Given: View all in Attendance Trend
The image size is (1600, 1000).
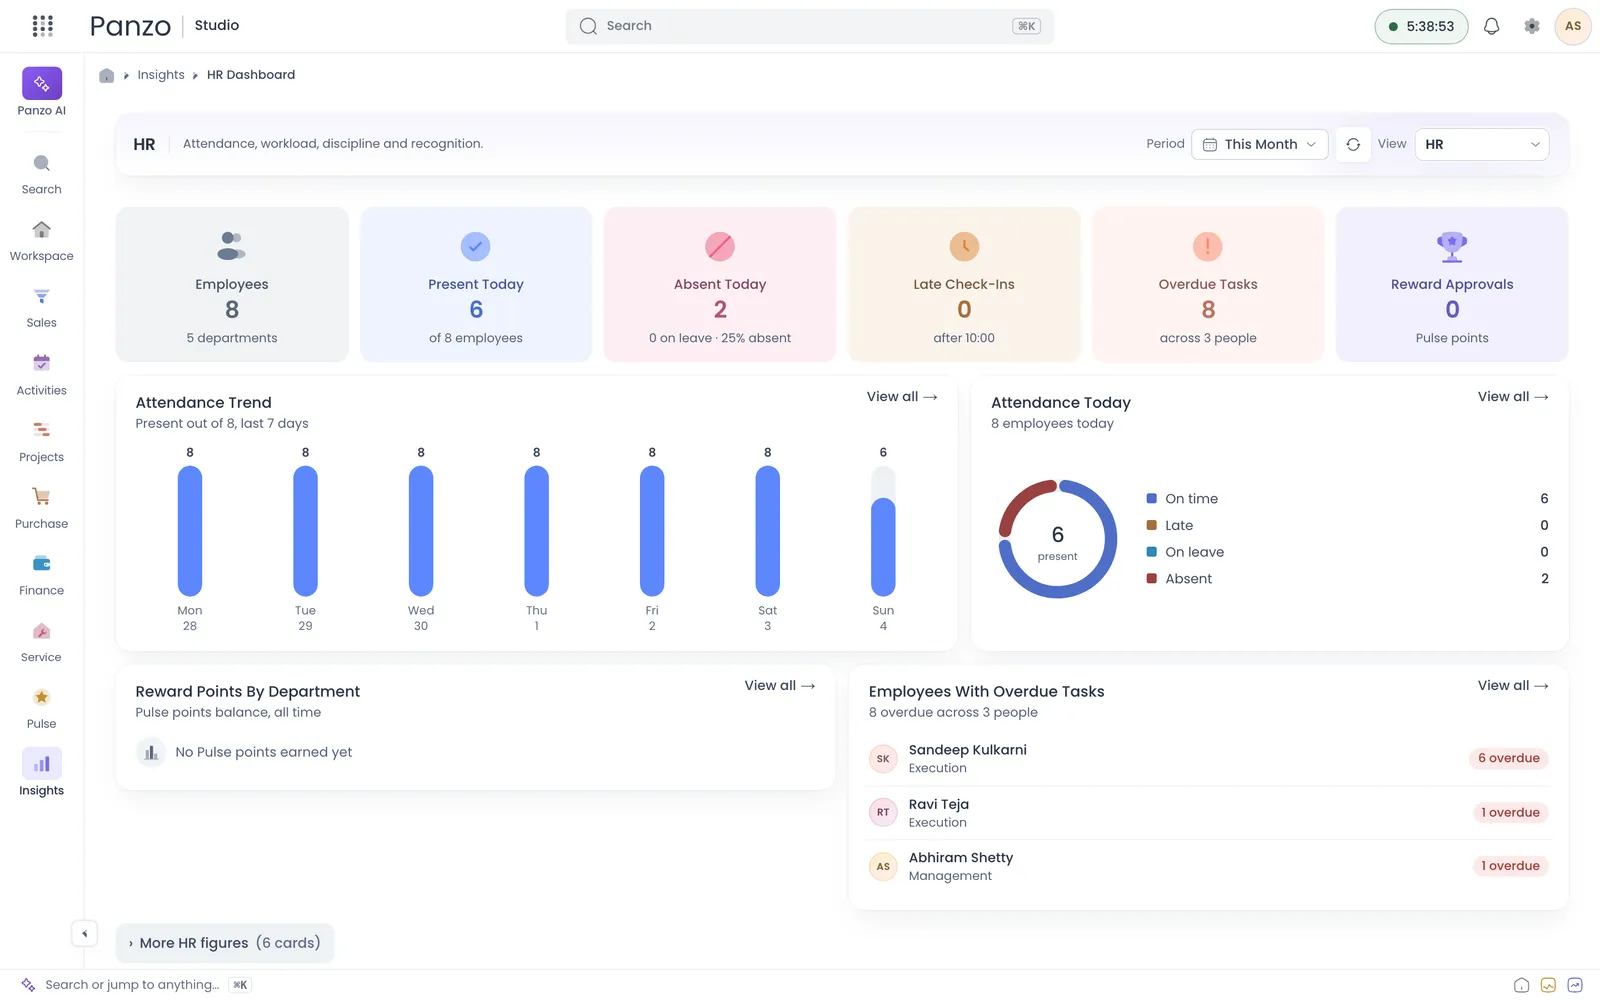Looking at the screenshot, I should (x=902, y=397).
